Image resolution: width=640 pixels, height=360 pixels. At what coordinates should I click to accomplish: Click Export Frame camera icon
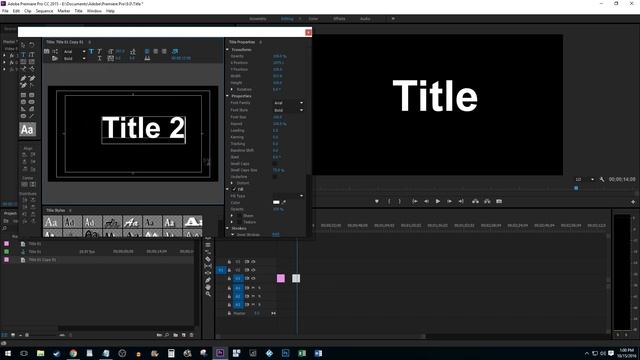point(499,201)
